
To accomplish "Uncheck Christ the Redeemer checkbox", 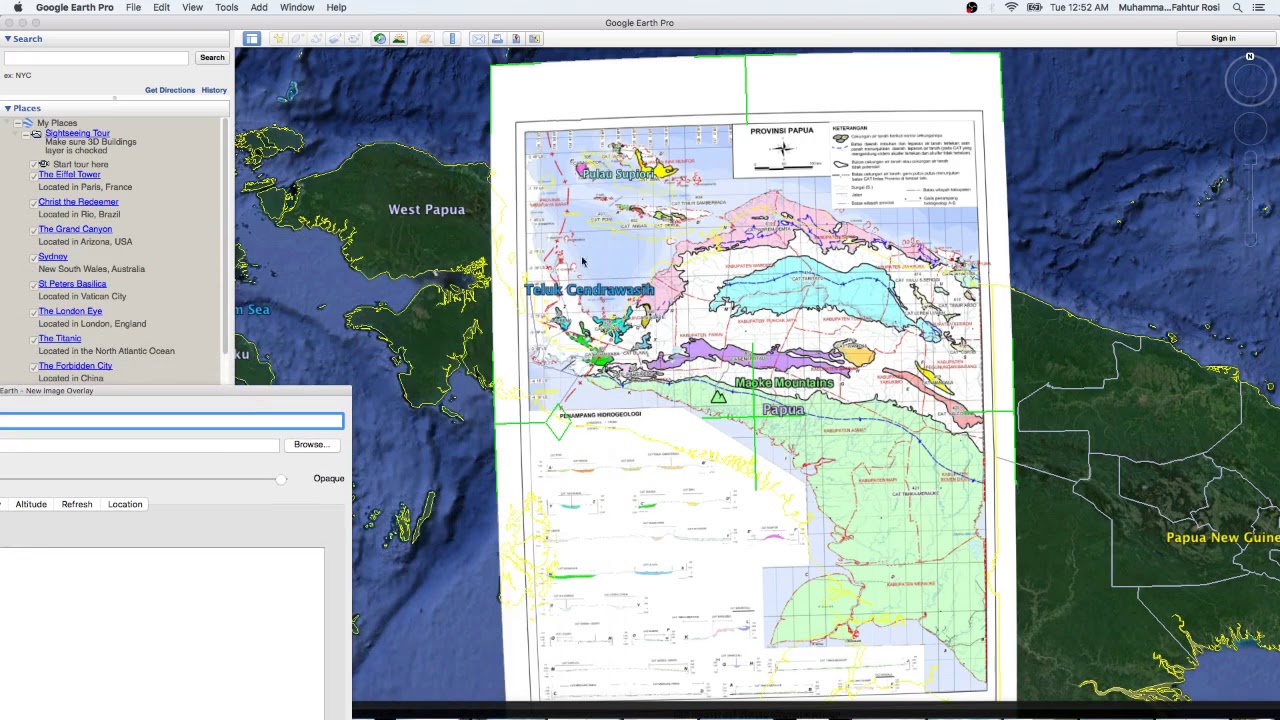I will point(33,202).
